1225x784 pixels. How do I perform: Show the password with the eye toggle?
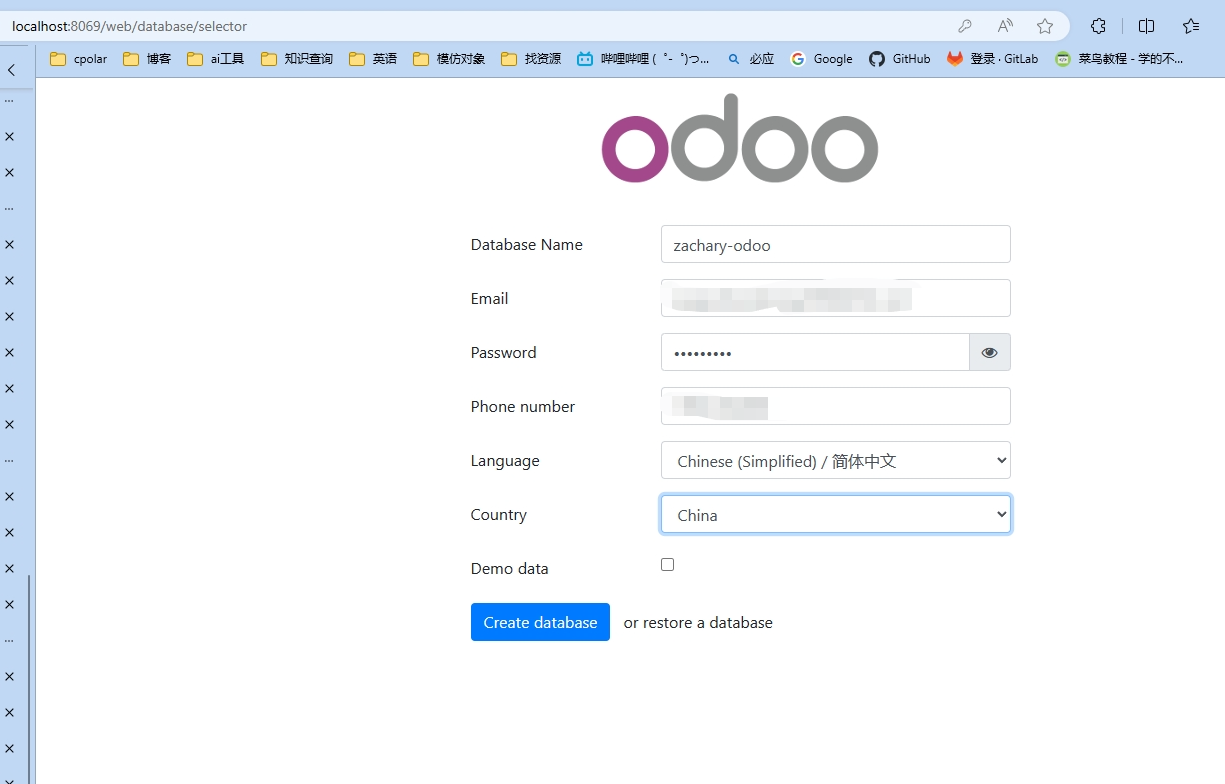click(x=989, y=352)
